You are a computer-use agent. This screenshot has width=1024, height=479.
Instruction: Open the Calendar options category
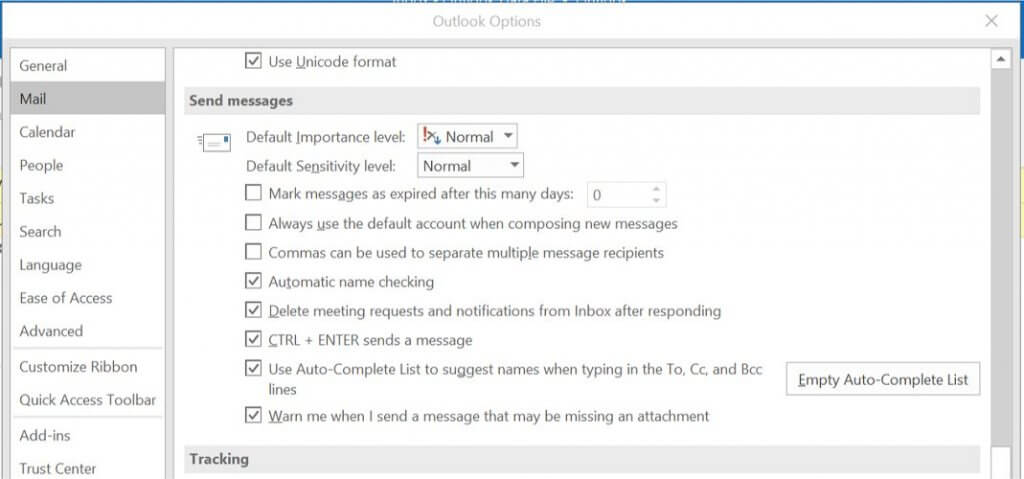click(88, 132)
